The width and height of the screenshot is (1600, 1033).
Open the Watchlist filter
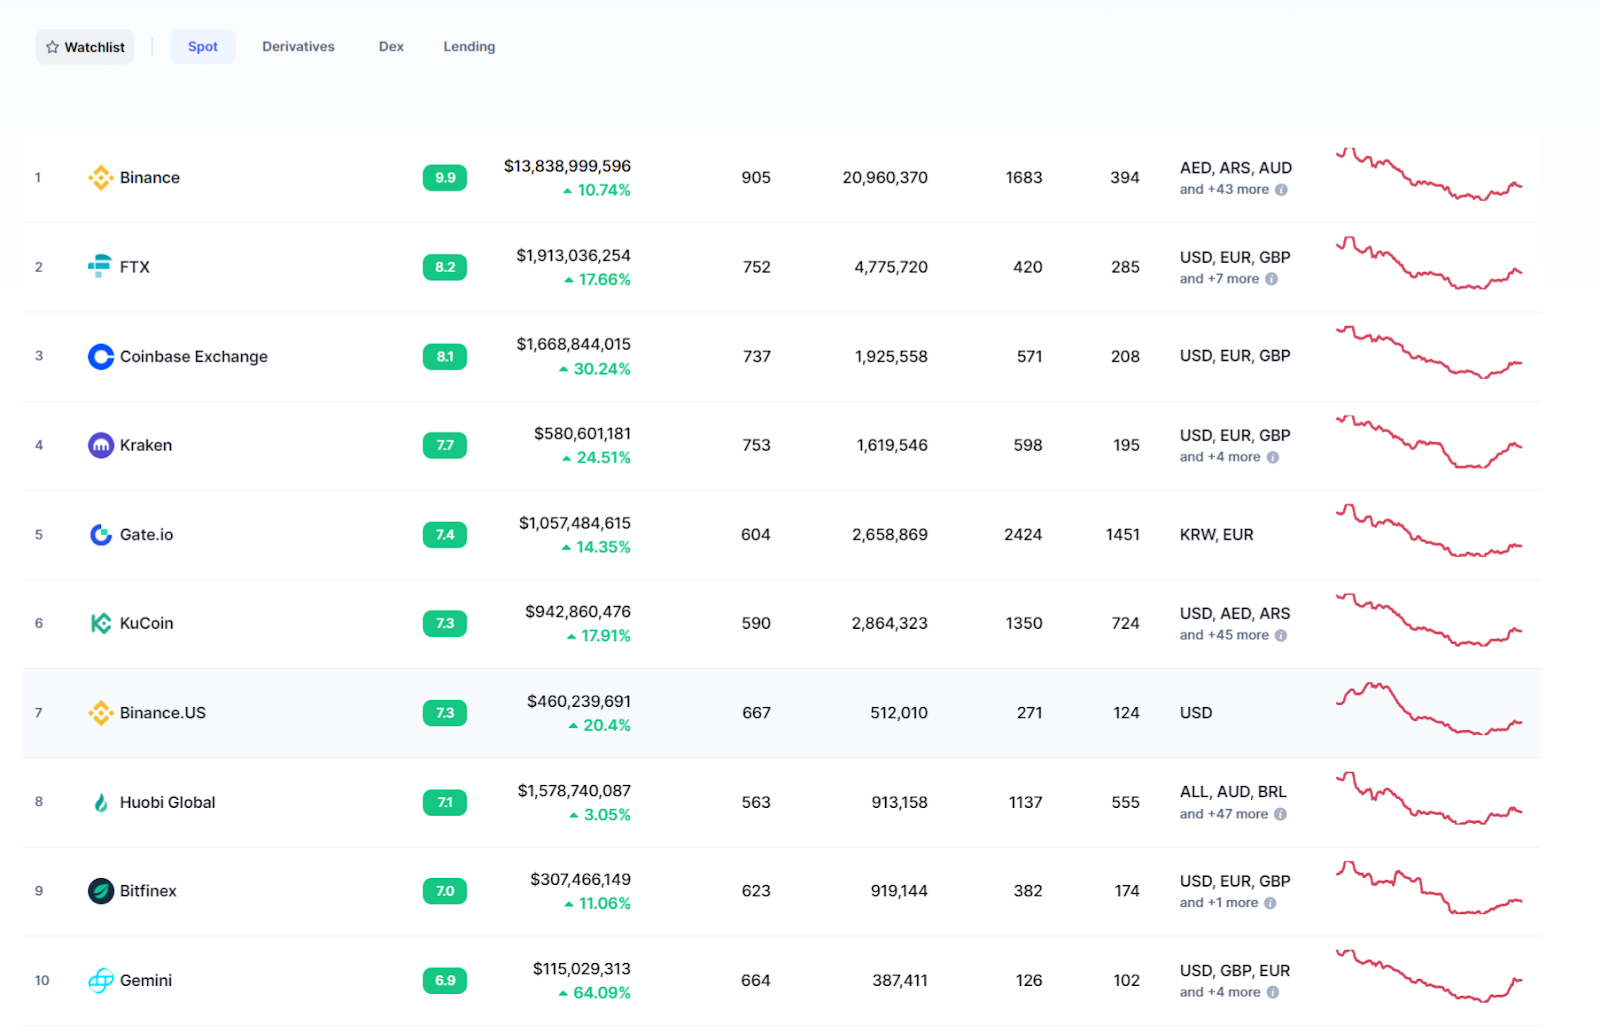(85, 47)
